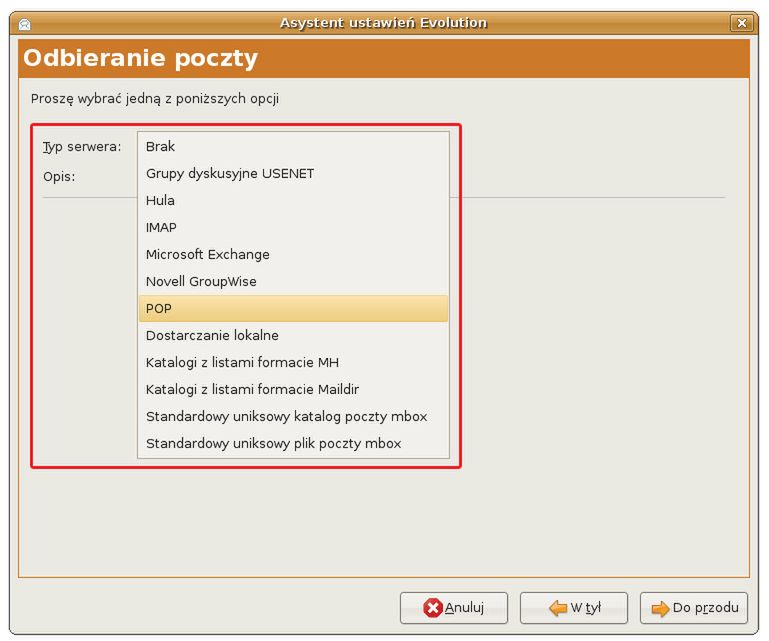This screenshot has width=769, height=641.
Task: Close the Asystent ustawień Evolution window
Action: pyautogui.click(x=742, y=23)
